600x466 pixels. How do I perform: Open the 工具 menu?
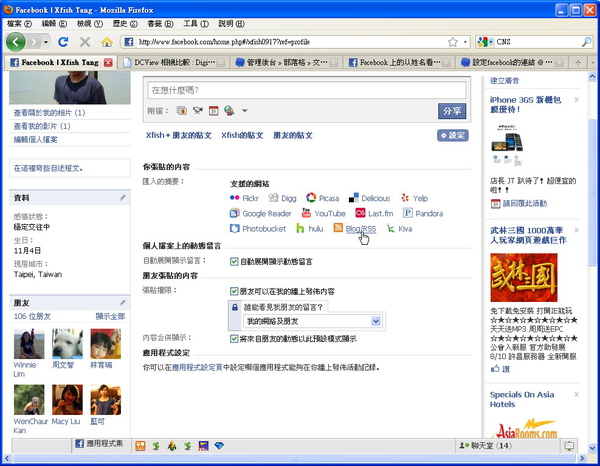pos(196,24)
